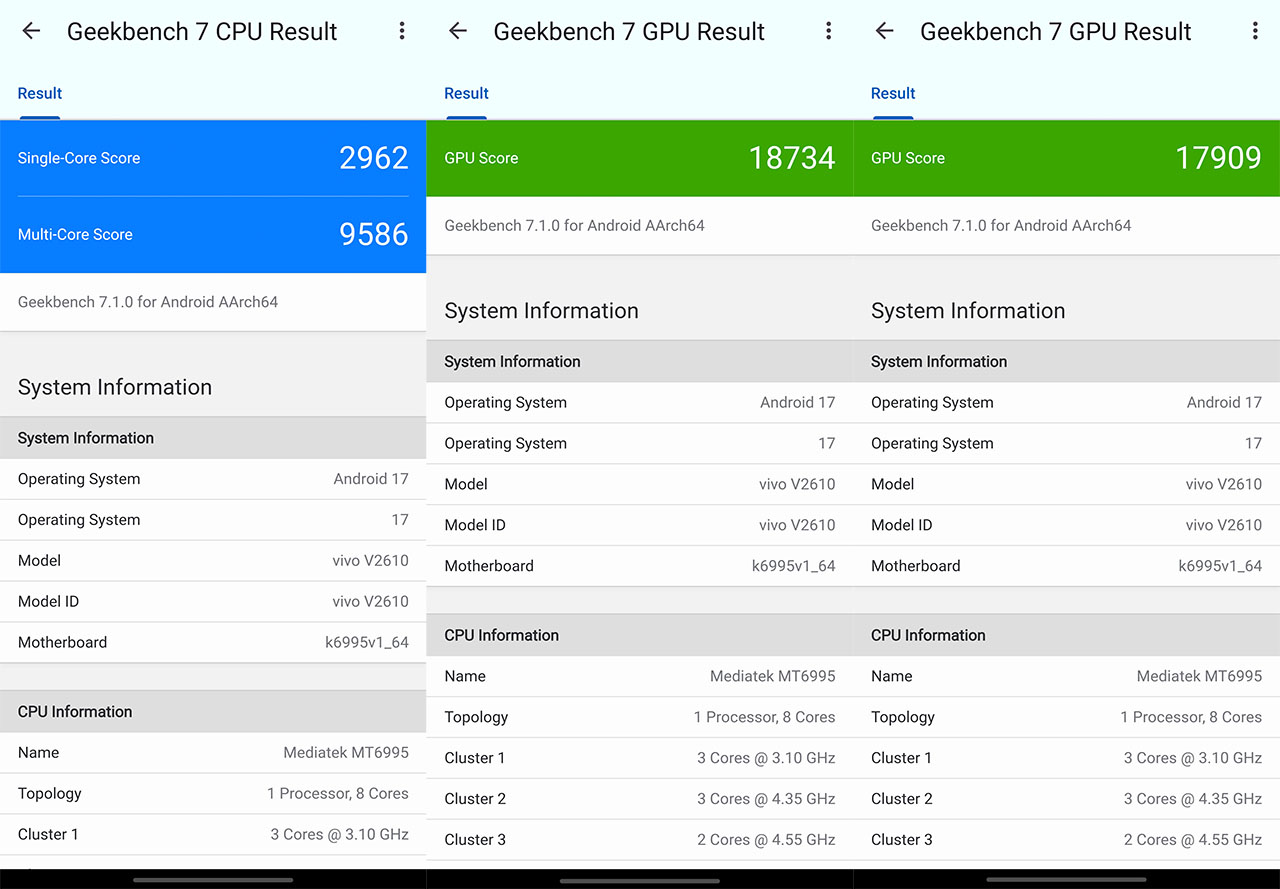Tap back arrow on the 18734 GPU Result screen
Screen dimensions: 1280x889
tap(458, 31)
